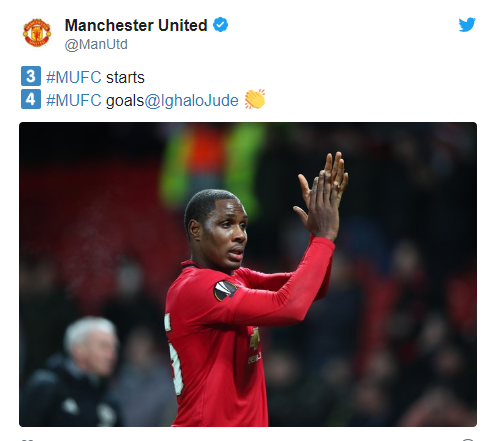The image size is (491, 441).
Task: Click the clapping hands emoji
Action: point(255,99)
